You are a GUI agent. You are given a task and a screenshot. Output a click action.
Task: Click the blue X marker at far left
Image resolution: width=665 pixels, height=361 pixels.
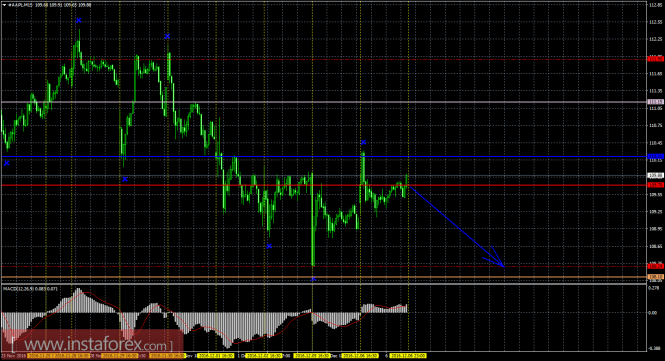[x=6, y=163]
